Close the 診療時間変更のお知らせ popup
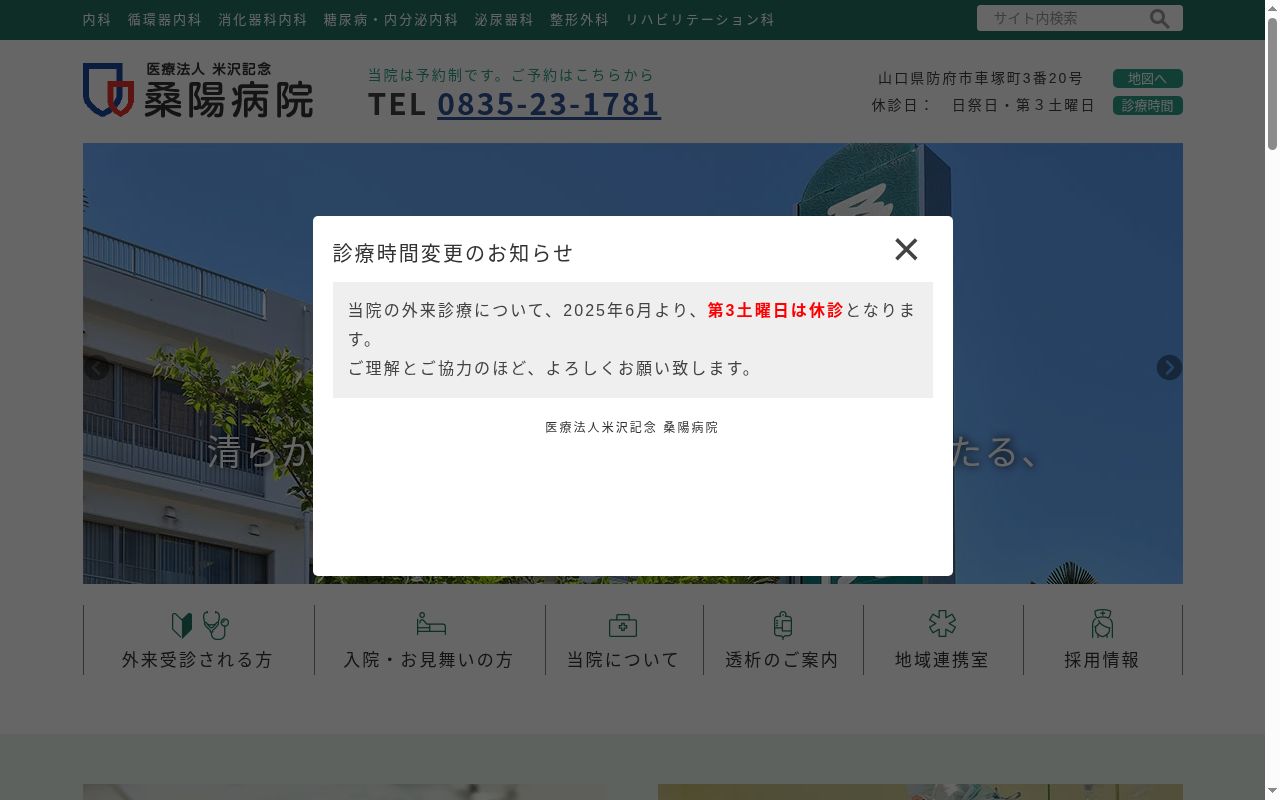Viewport: 1280px width, 800px height. [906, 249]
